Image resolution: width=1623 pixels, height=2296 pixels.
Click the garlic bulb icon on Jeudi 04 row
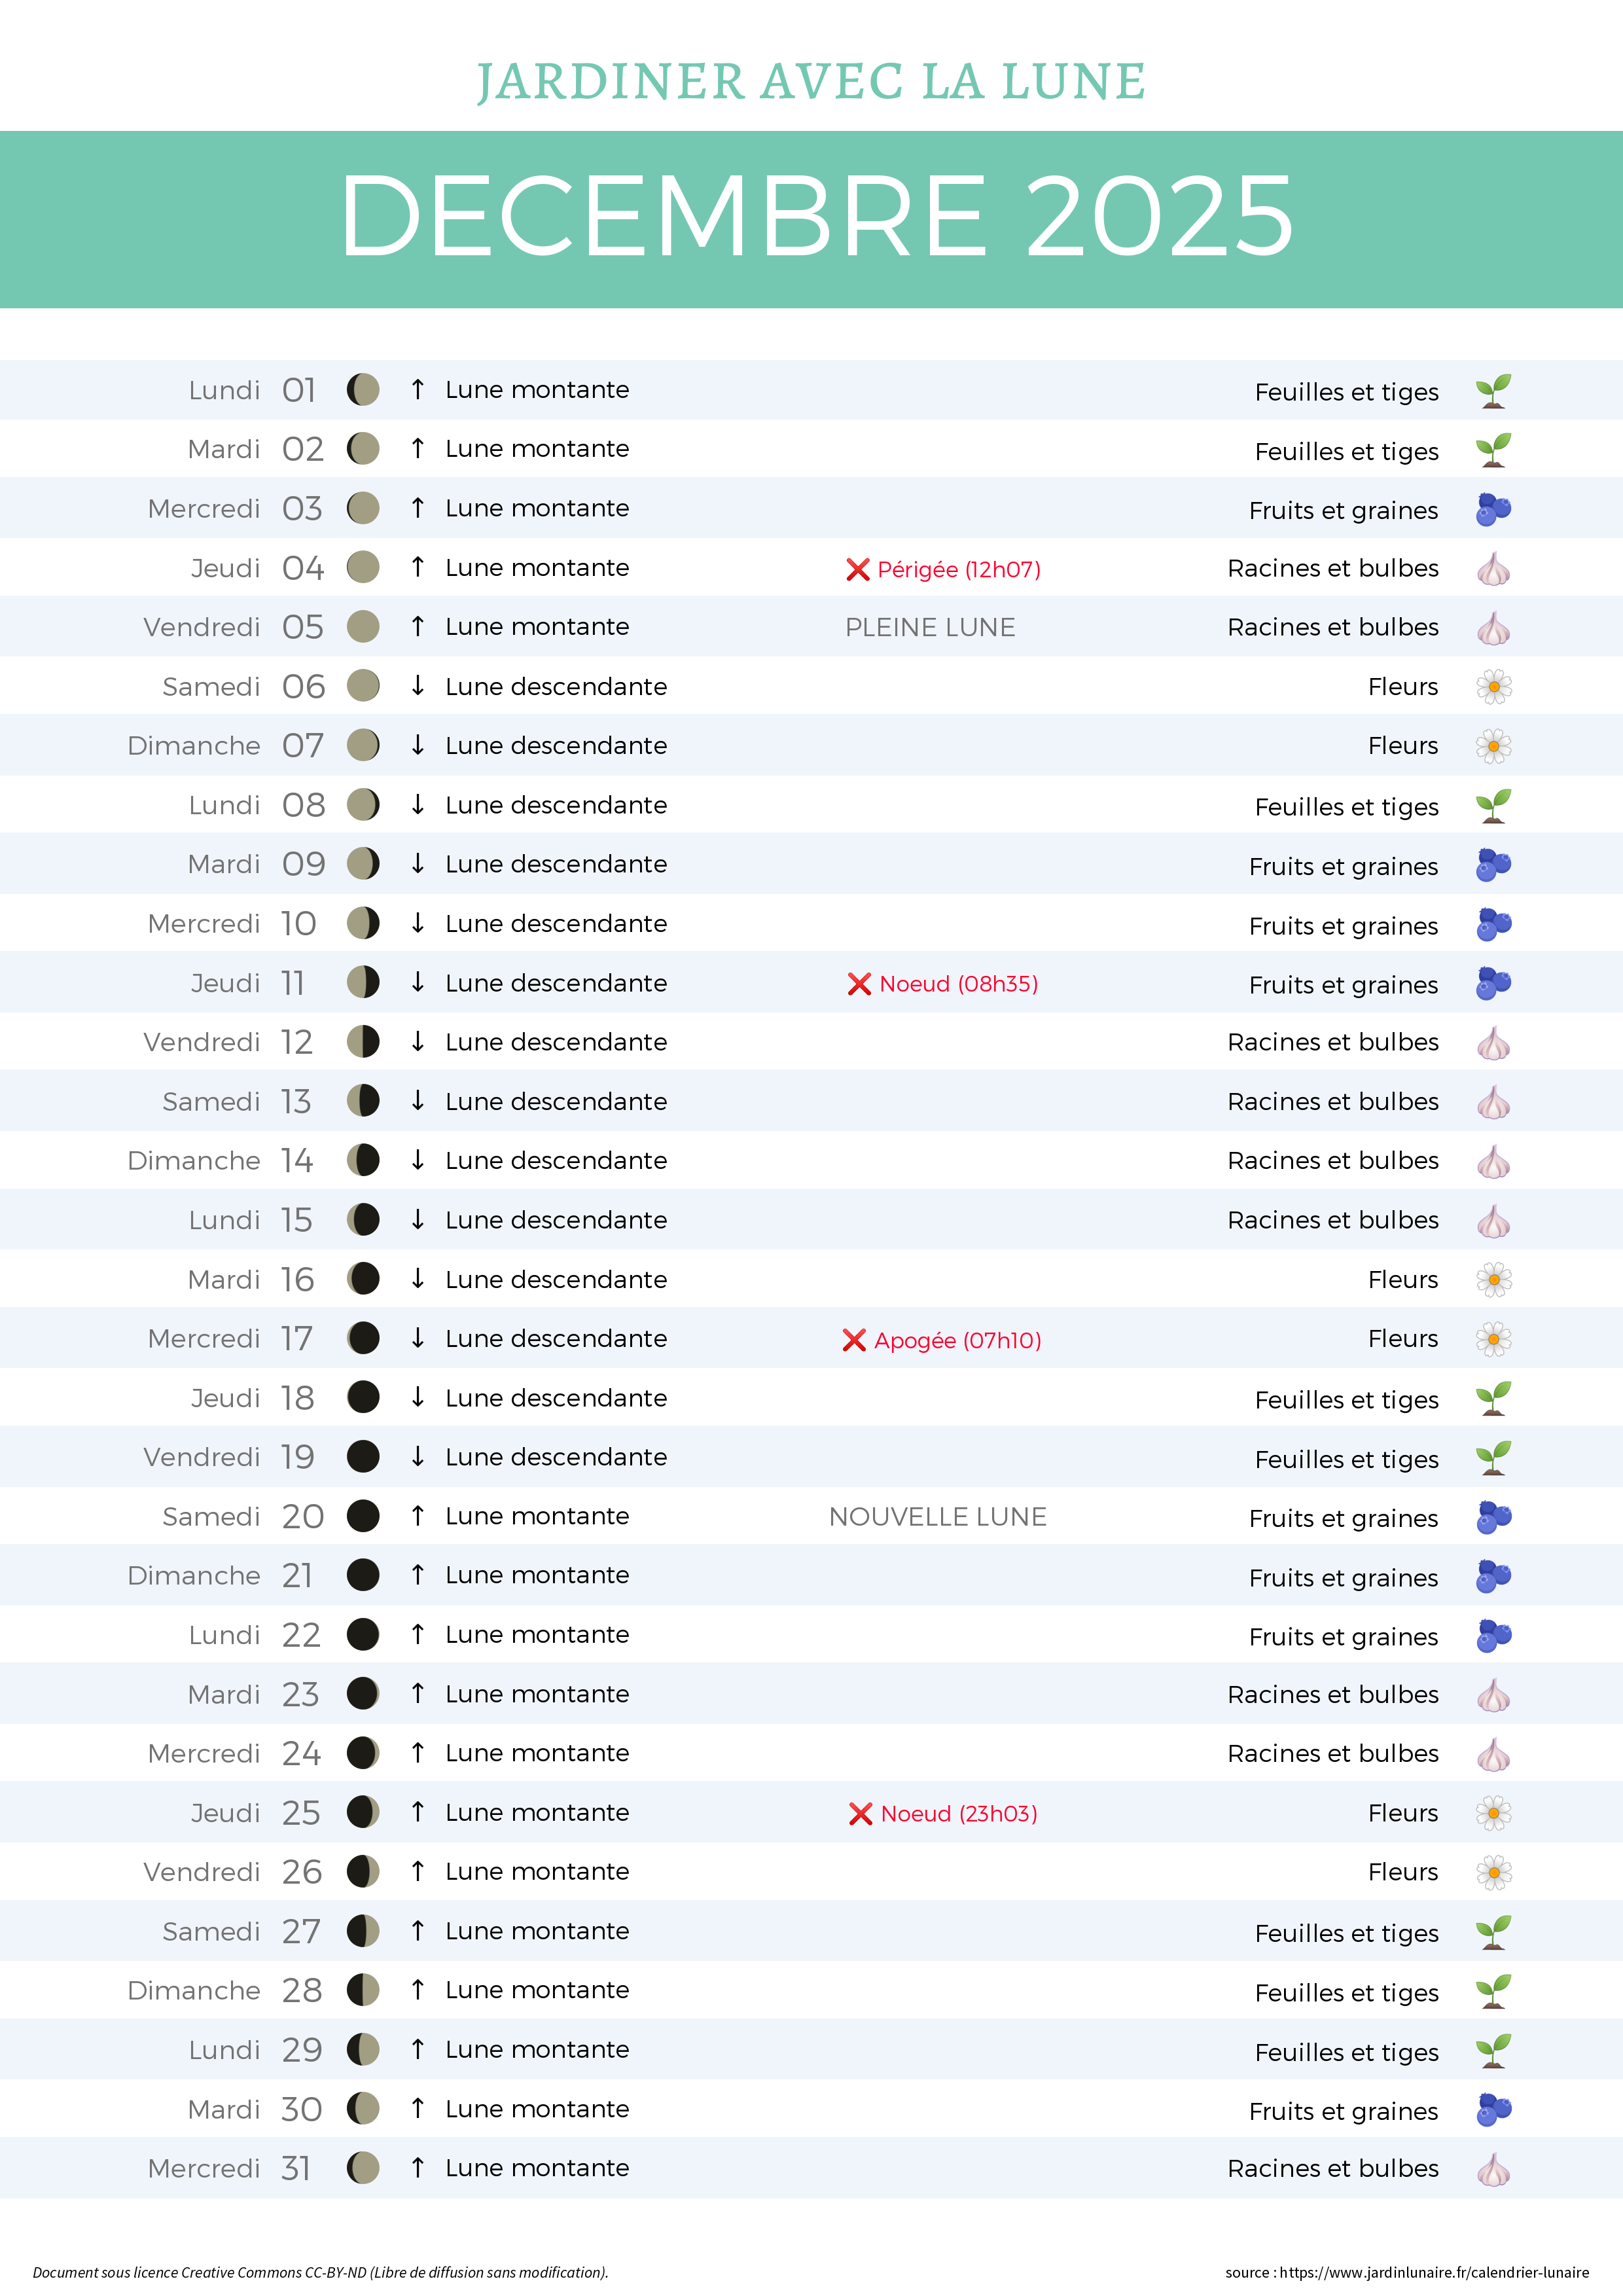(x=1493, y=569)
